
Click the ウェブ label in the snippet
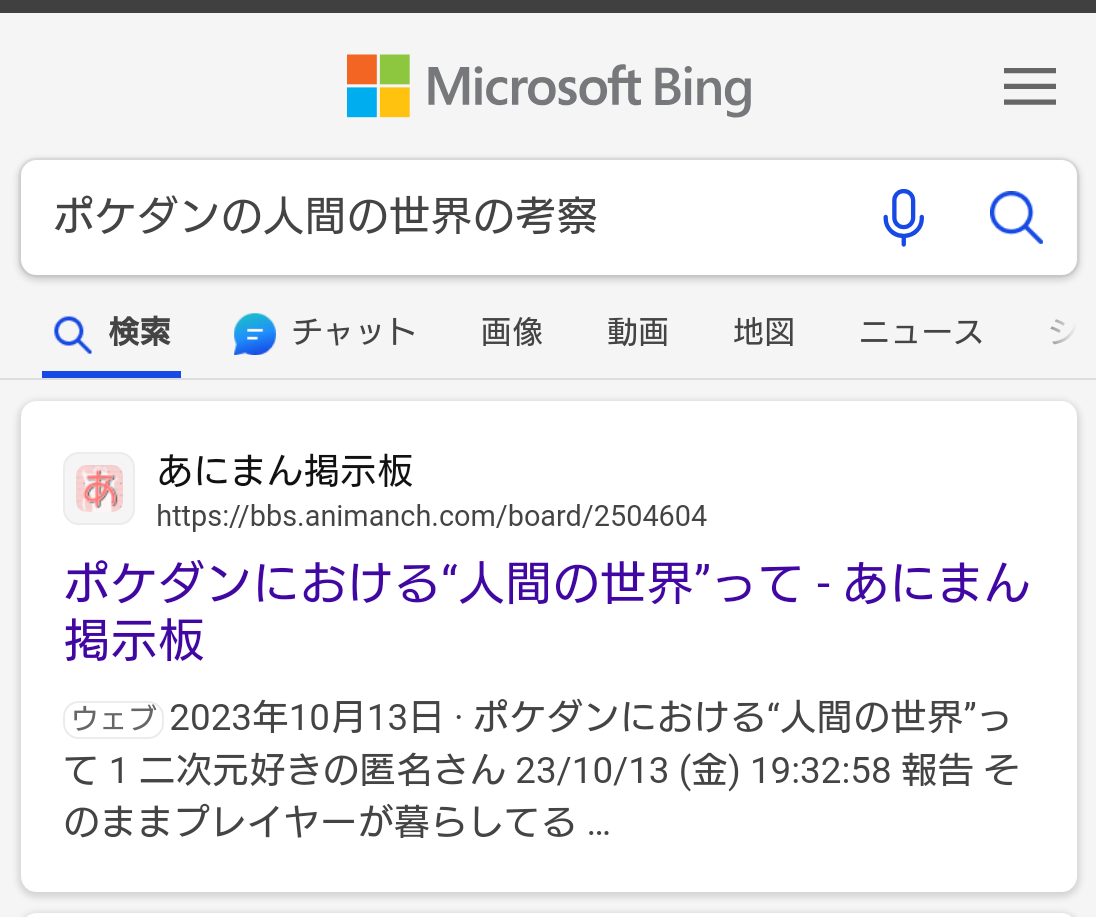tap(114, 718)
